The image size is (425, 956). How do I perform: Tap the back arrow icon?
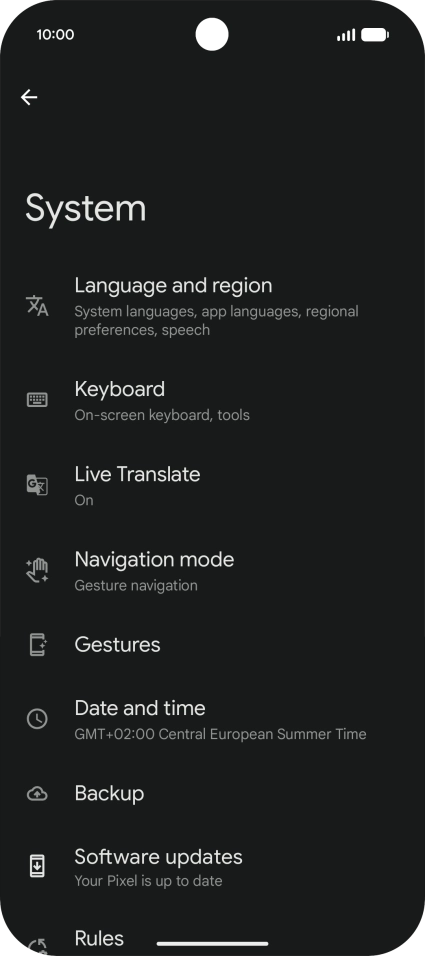29,97
